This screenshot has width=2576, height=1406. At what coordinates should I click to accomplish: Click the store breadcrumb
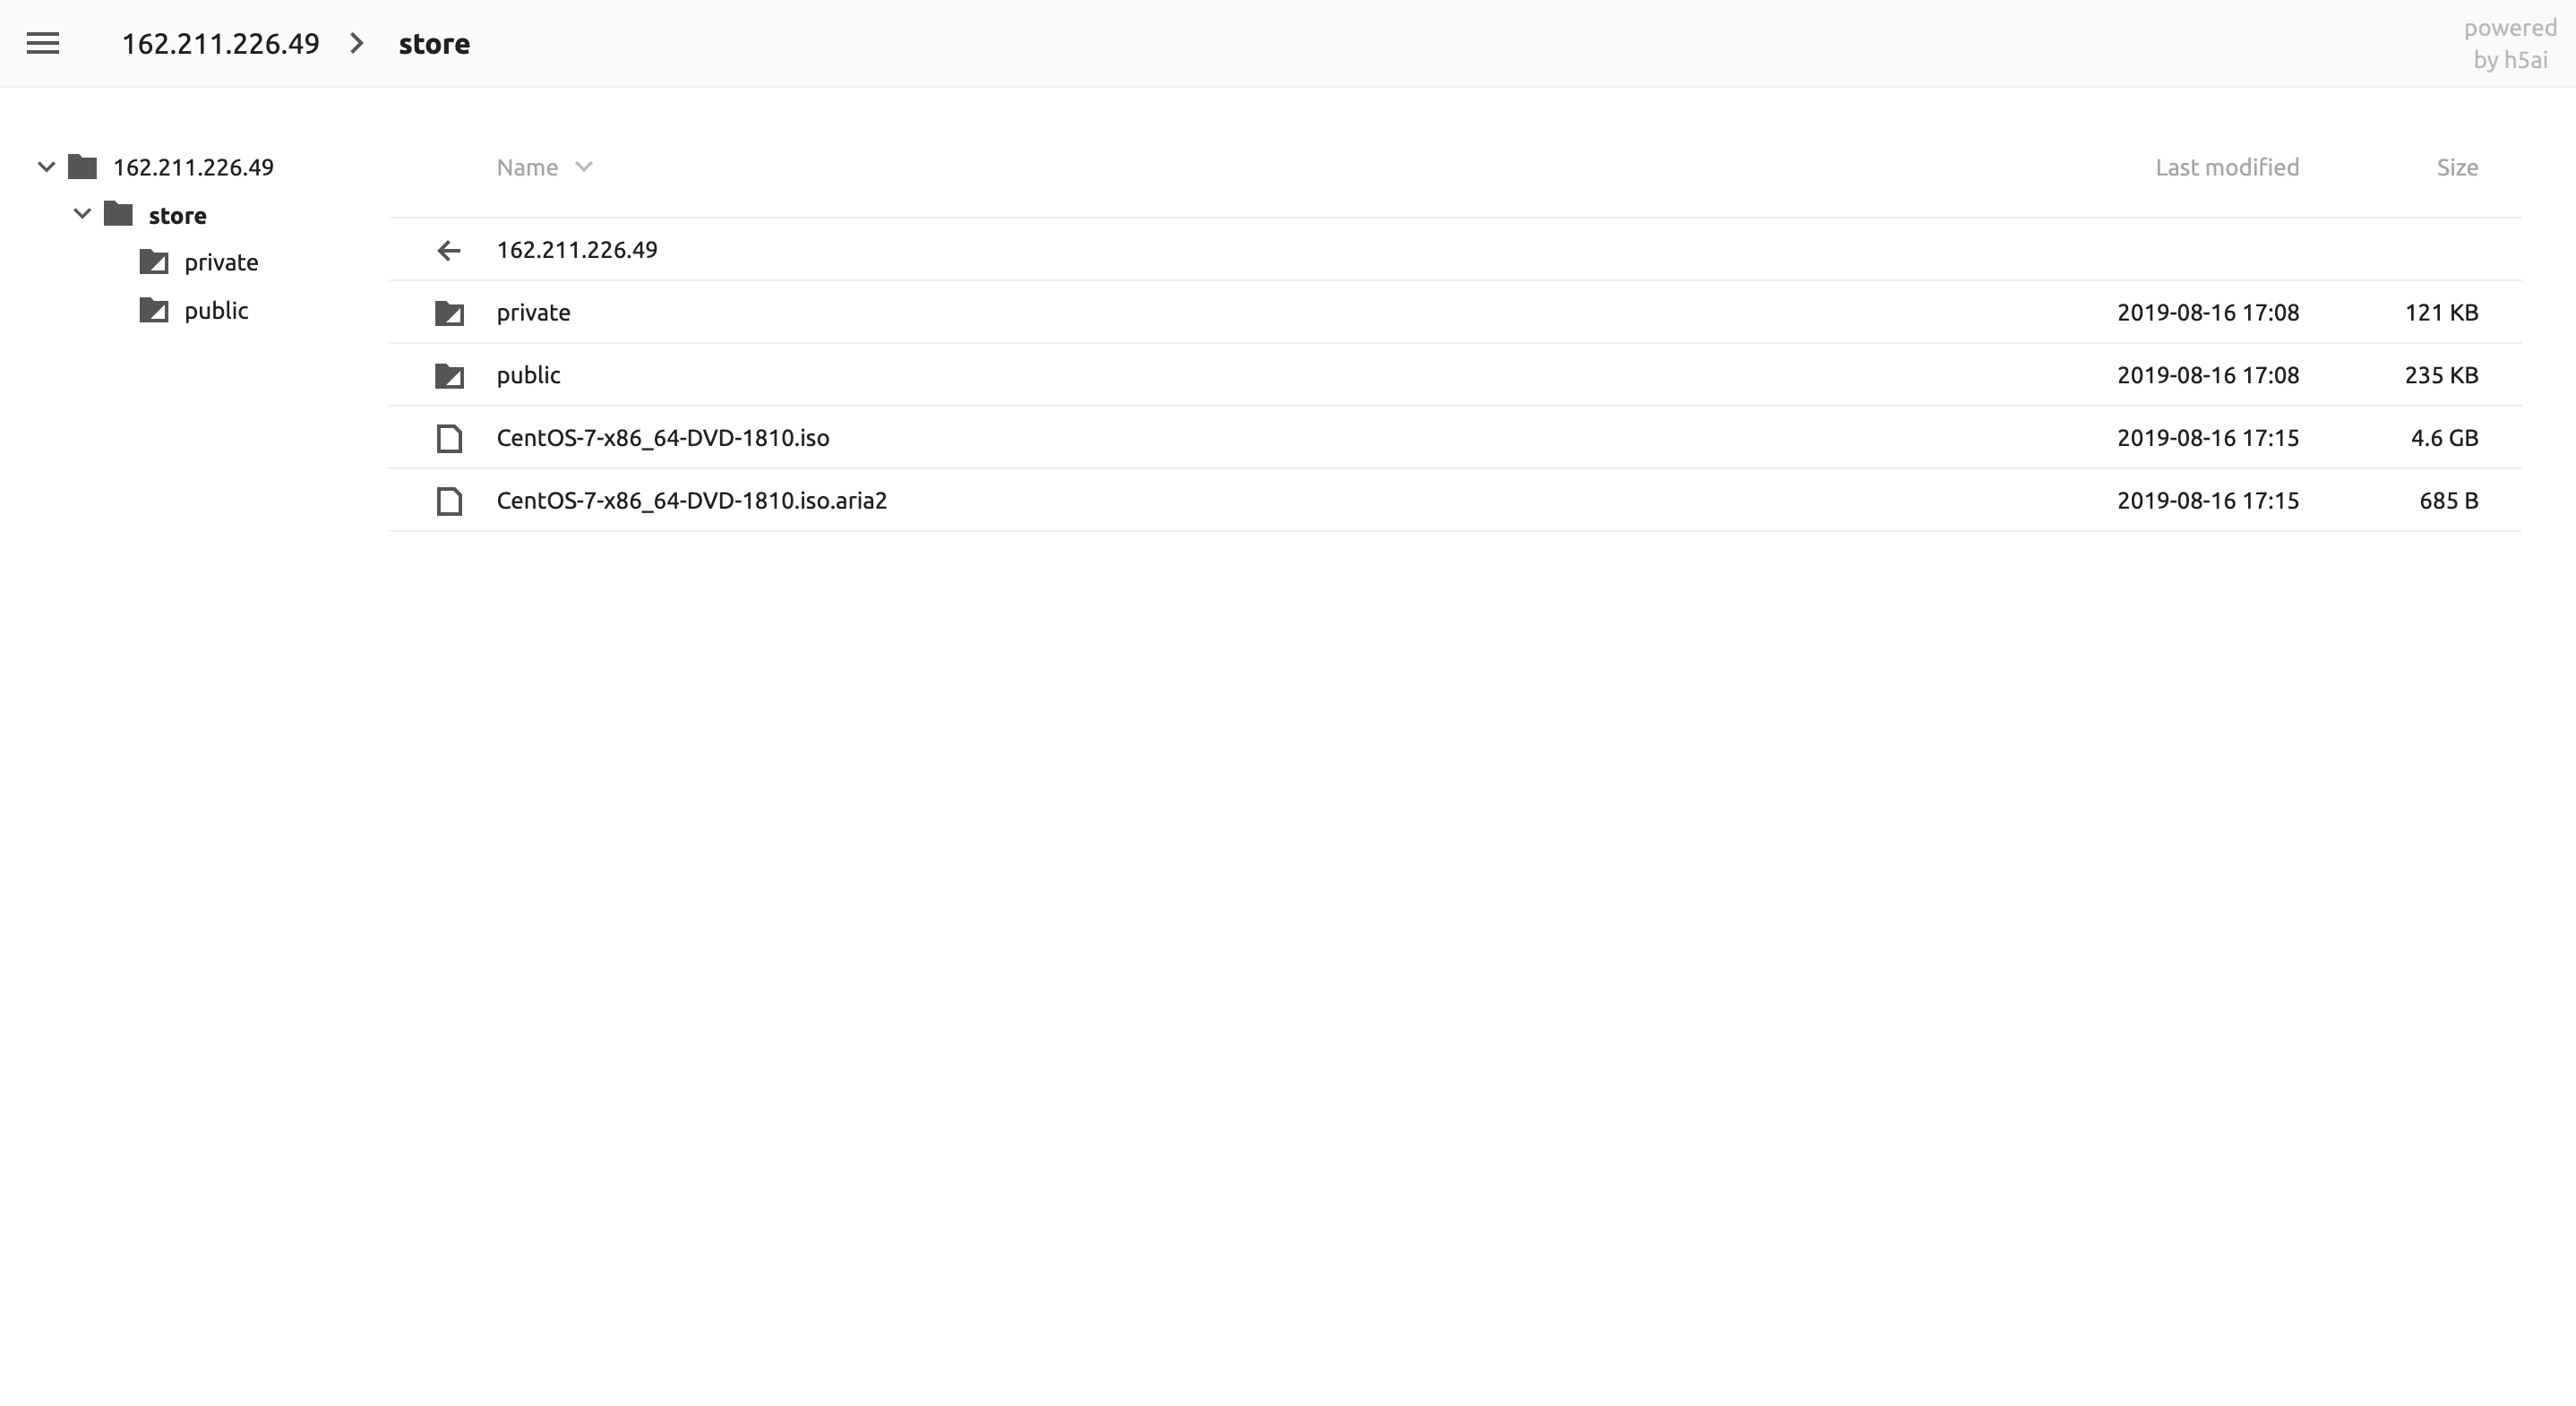(x=434, y=43)
